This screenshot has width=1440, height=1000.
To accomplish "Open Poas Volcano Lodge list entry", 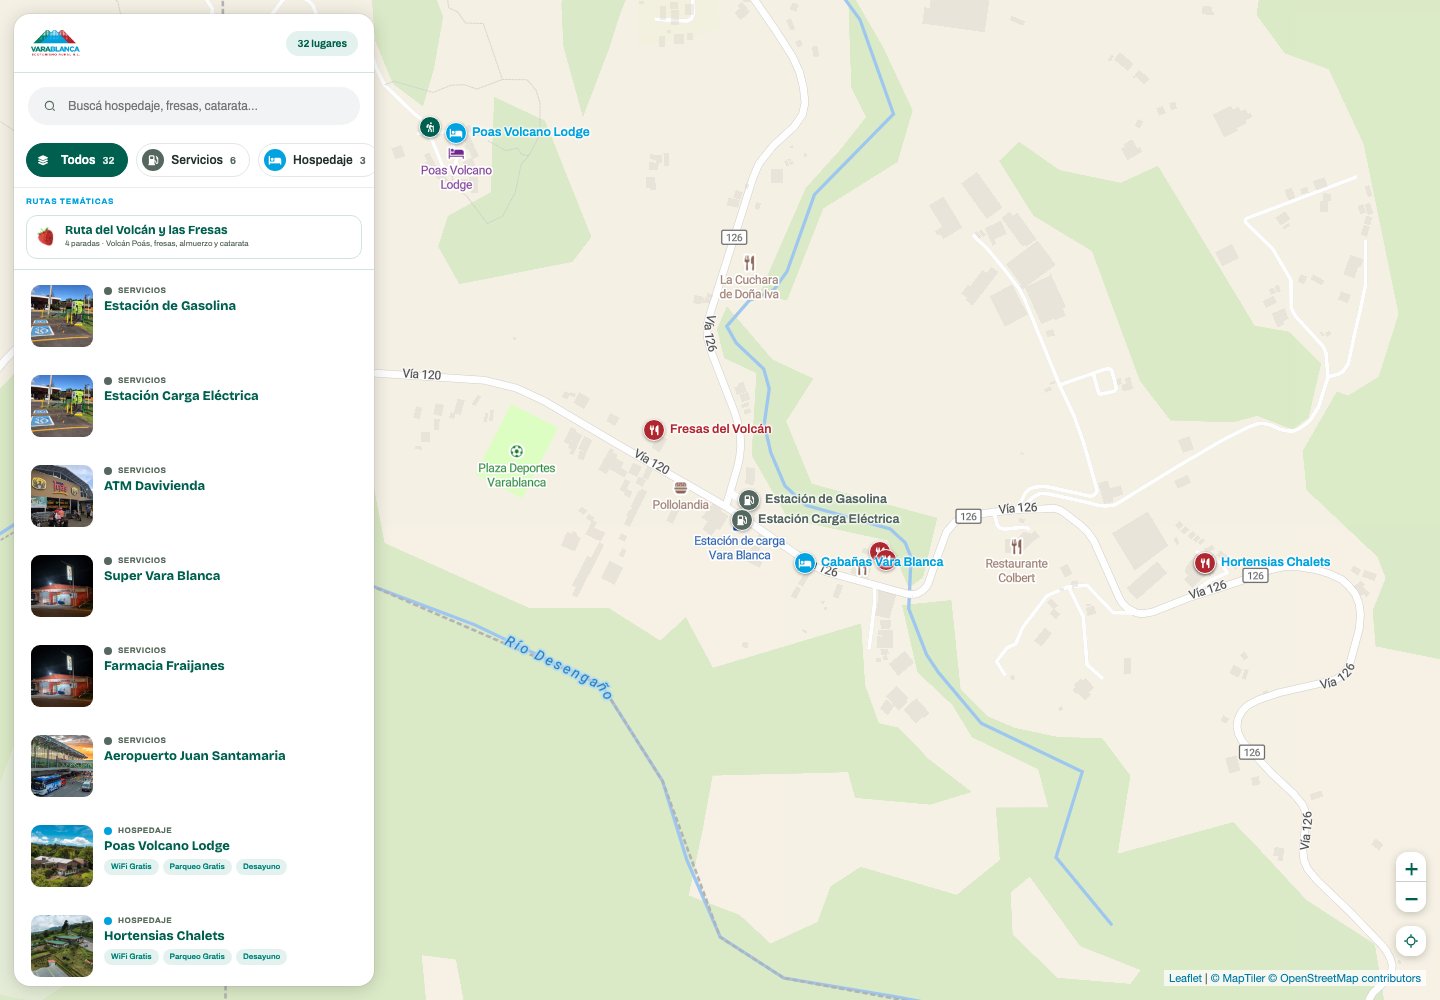I will coord(194,856).
